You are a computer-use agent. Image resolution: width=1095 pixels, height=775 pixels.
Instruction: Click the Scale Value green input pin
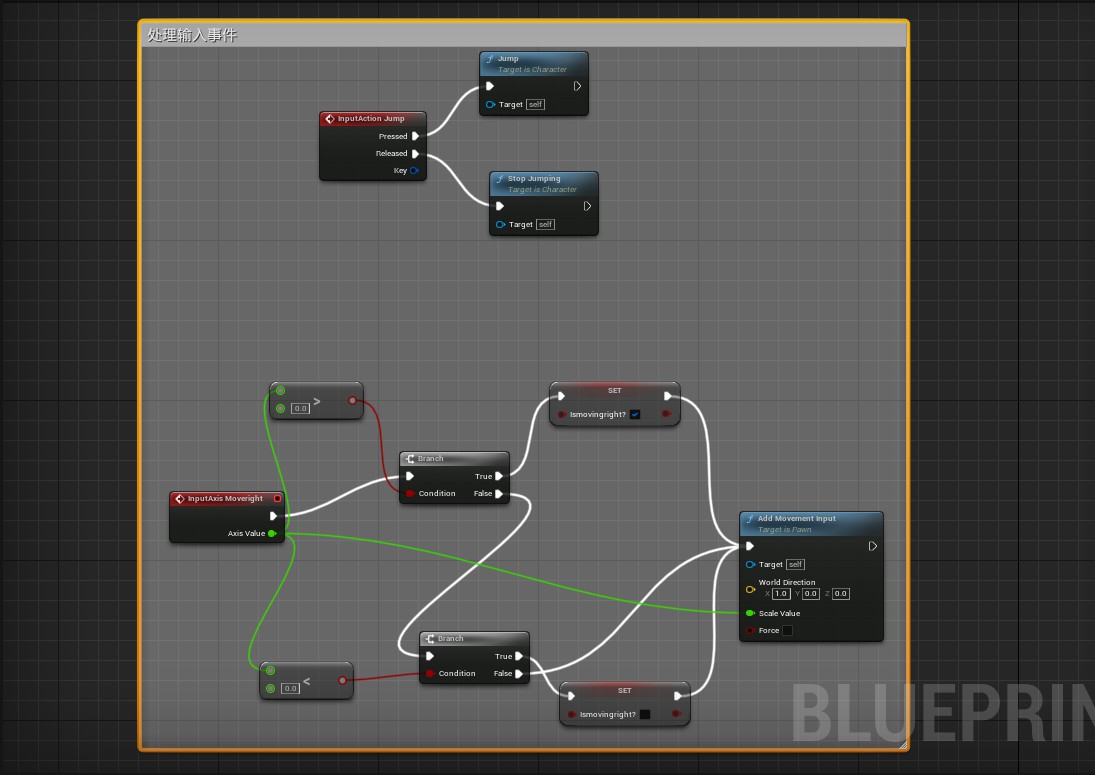coord(750,614)
